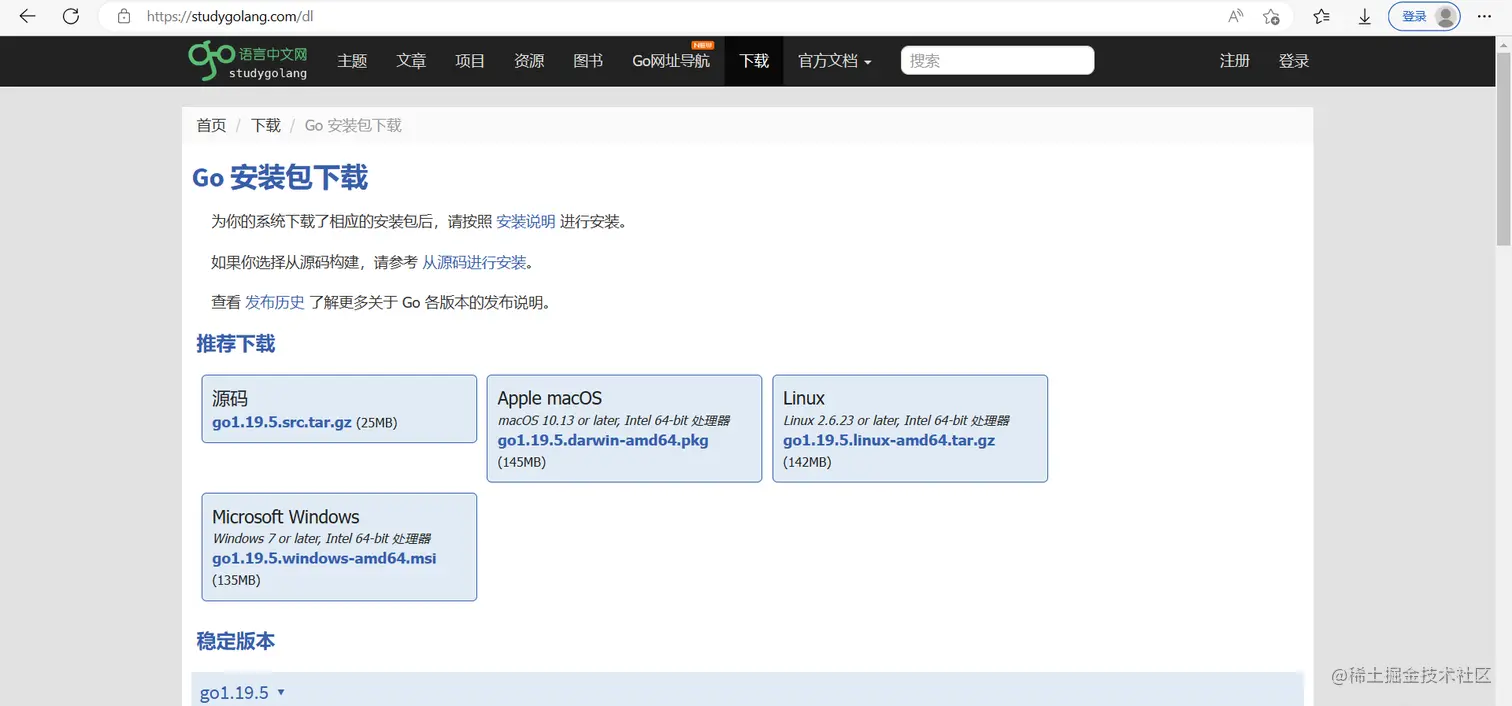Open the browser downloads icon

[1364, 16]
